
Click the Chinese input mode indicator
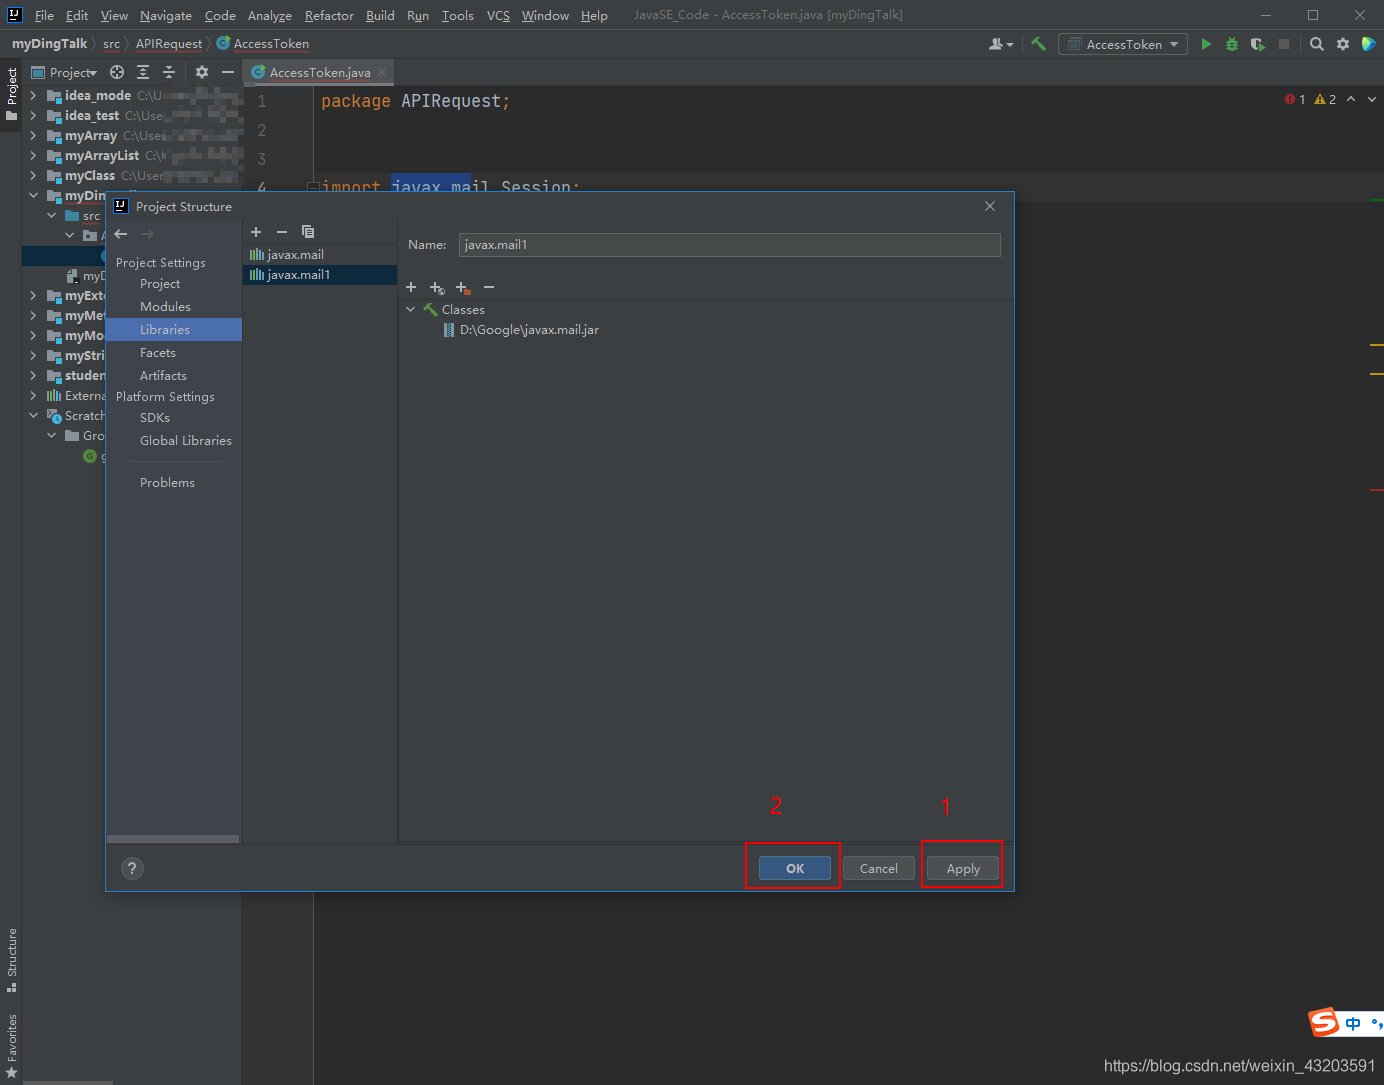(x=1353, y=1023)
